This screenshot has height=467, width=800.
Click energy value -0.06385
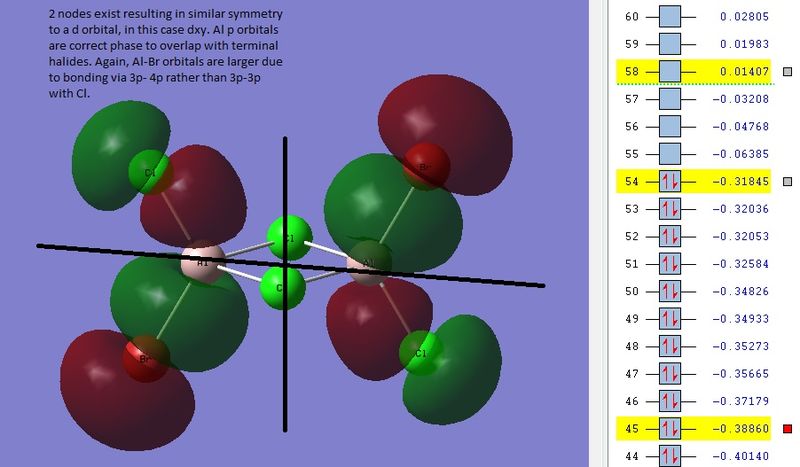point(741,155)
